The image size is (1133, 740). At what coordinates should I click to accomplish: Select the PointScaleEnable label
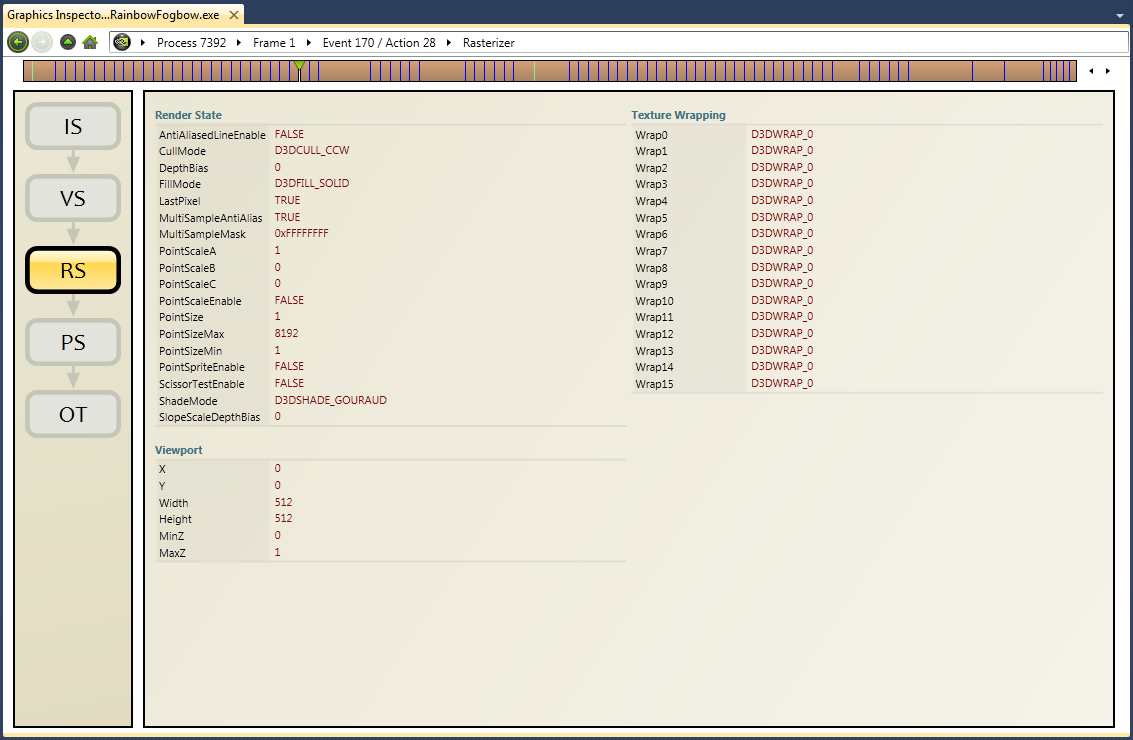200,301
